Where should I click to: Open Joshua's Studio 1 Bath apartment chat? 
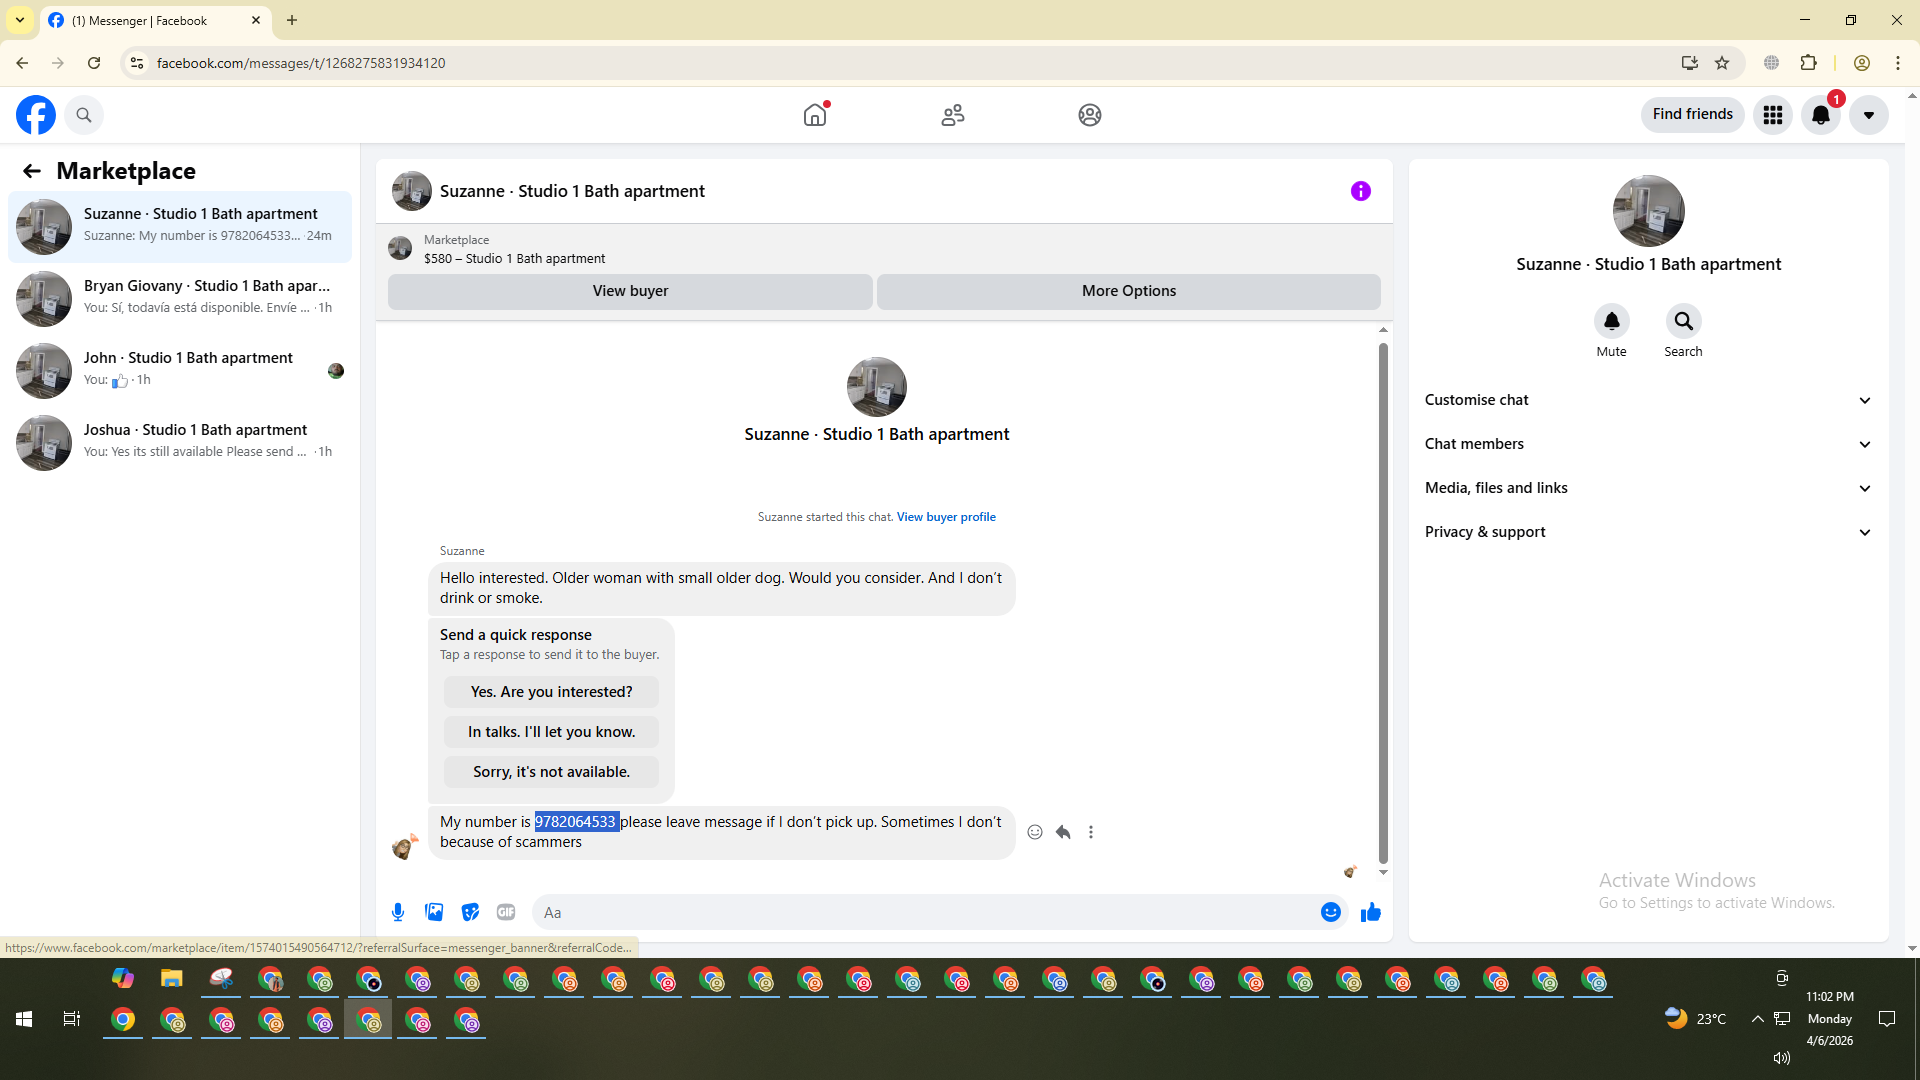180,443
